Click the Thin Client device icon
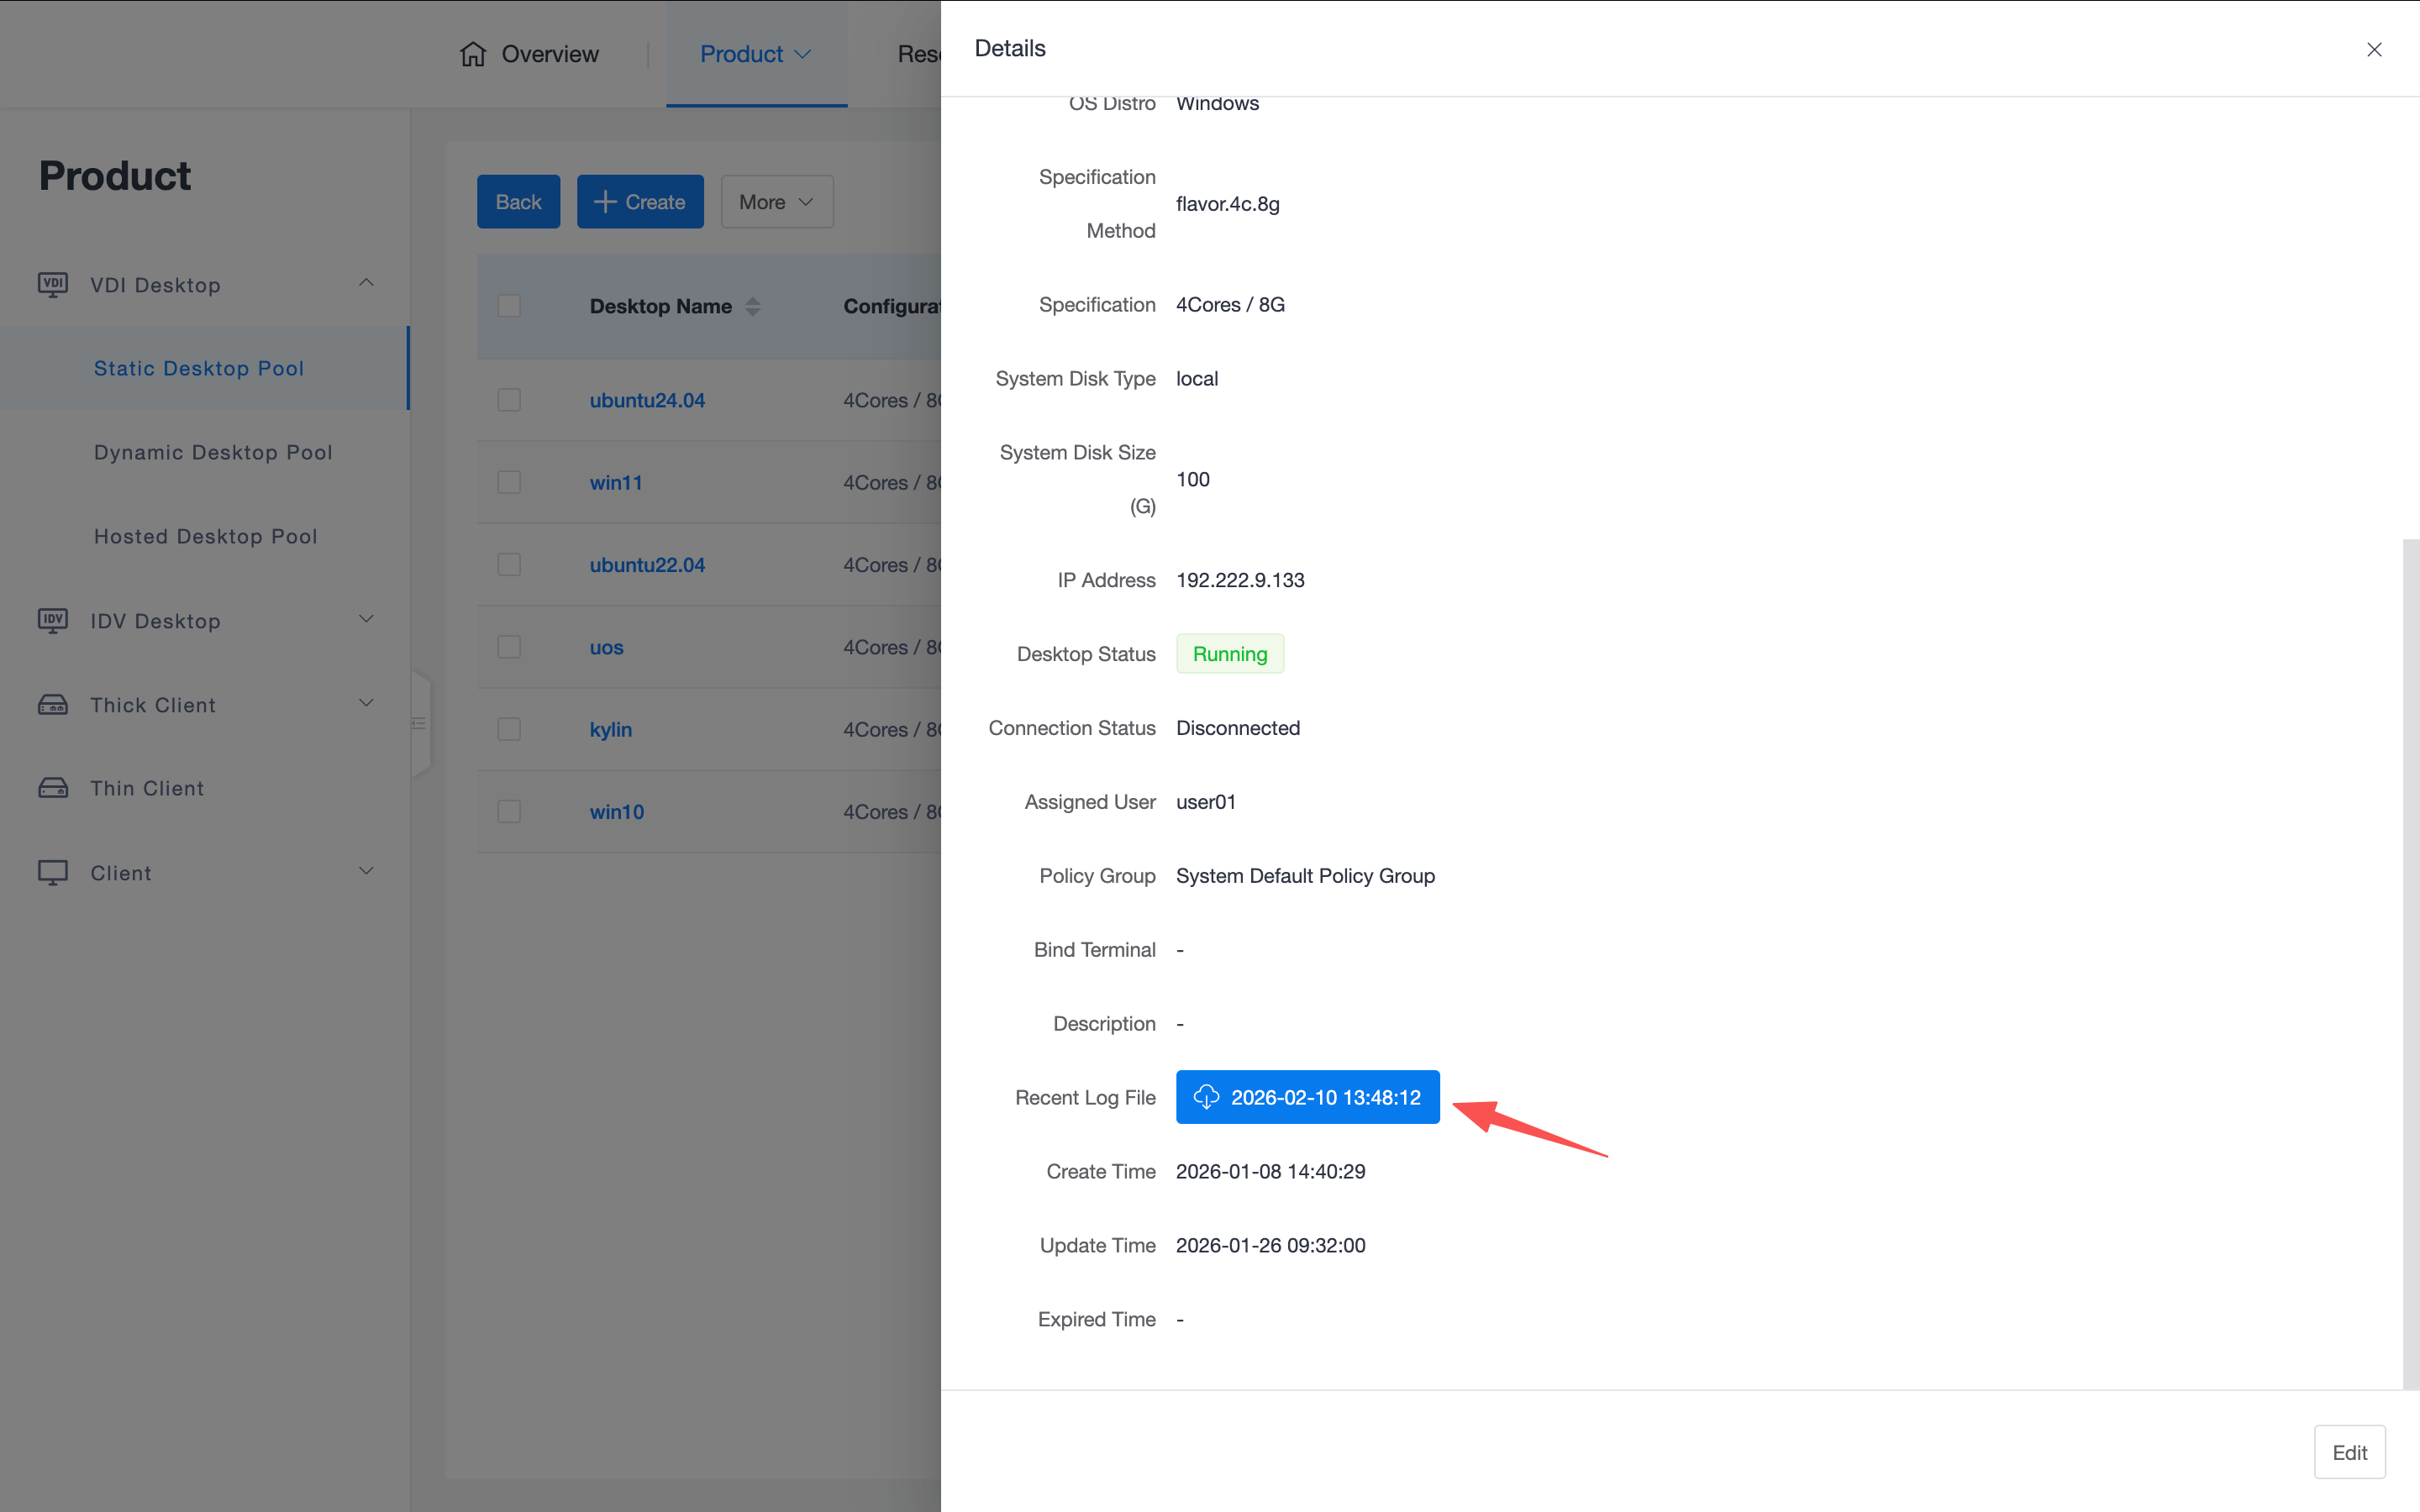This screenshot has width=2420, height=1512. point(53,788)
